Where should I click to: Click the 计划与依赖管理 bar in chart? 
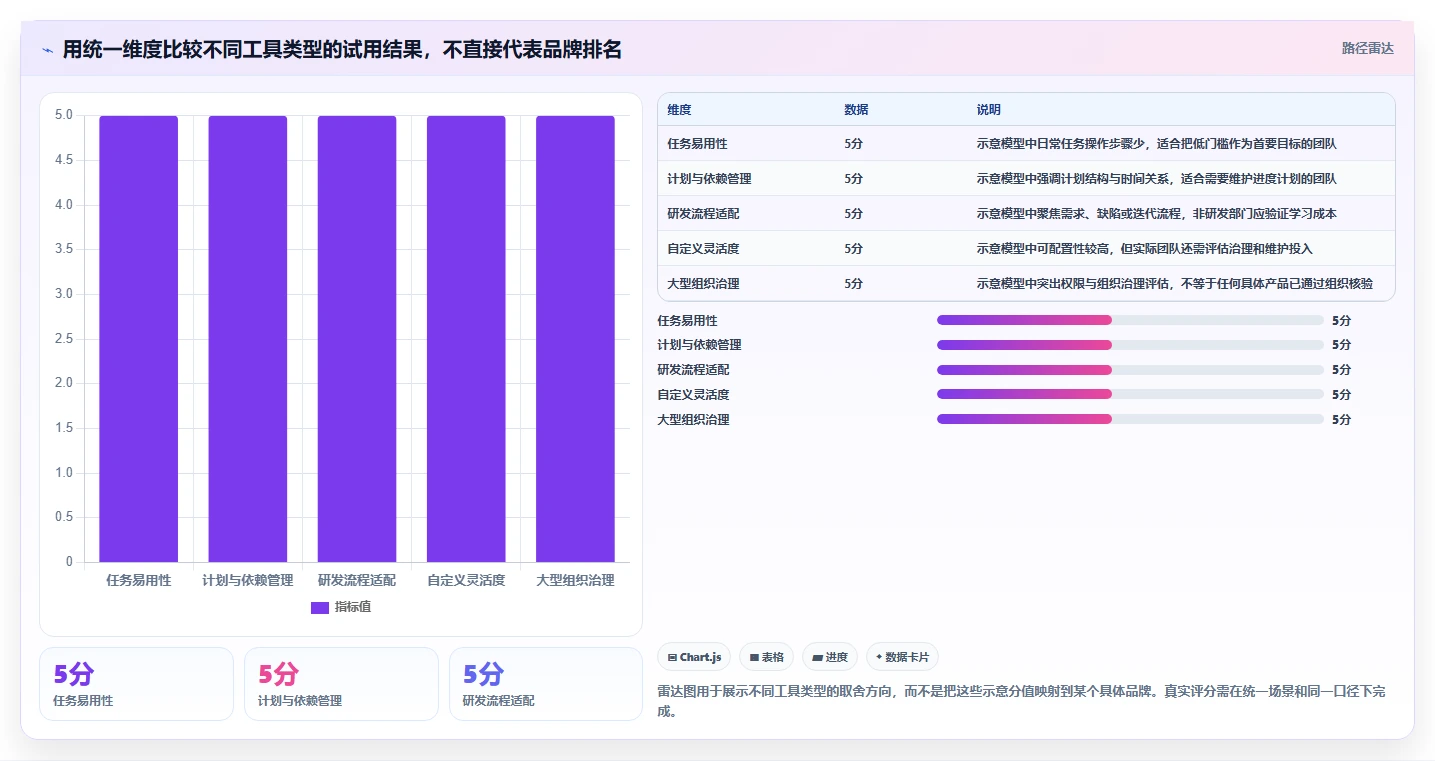[248, 338]
